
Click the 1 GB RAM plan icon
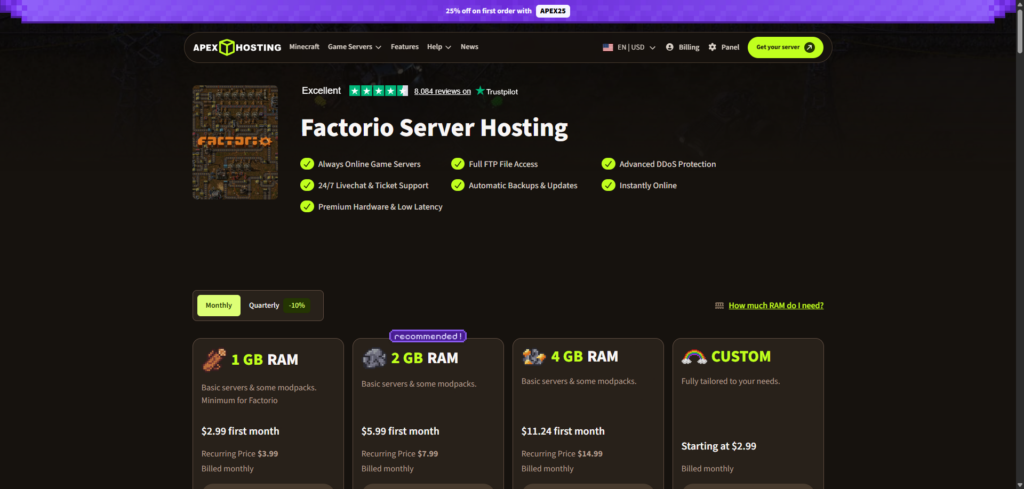[214, 359]
